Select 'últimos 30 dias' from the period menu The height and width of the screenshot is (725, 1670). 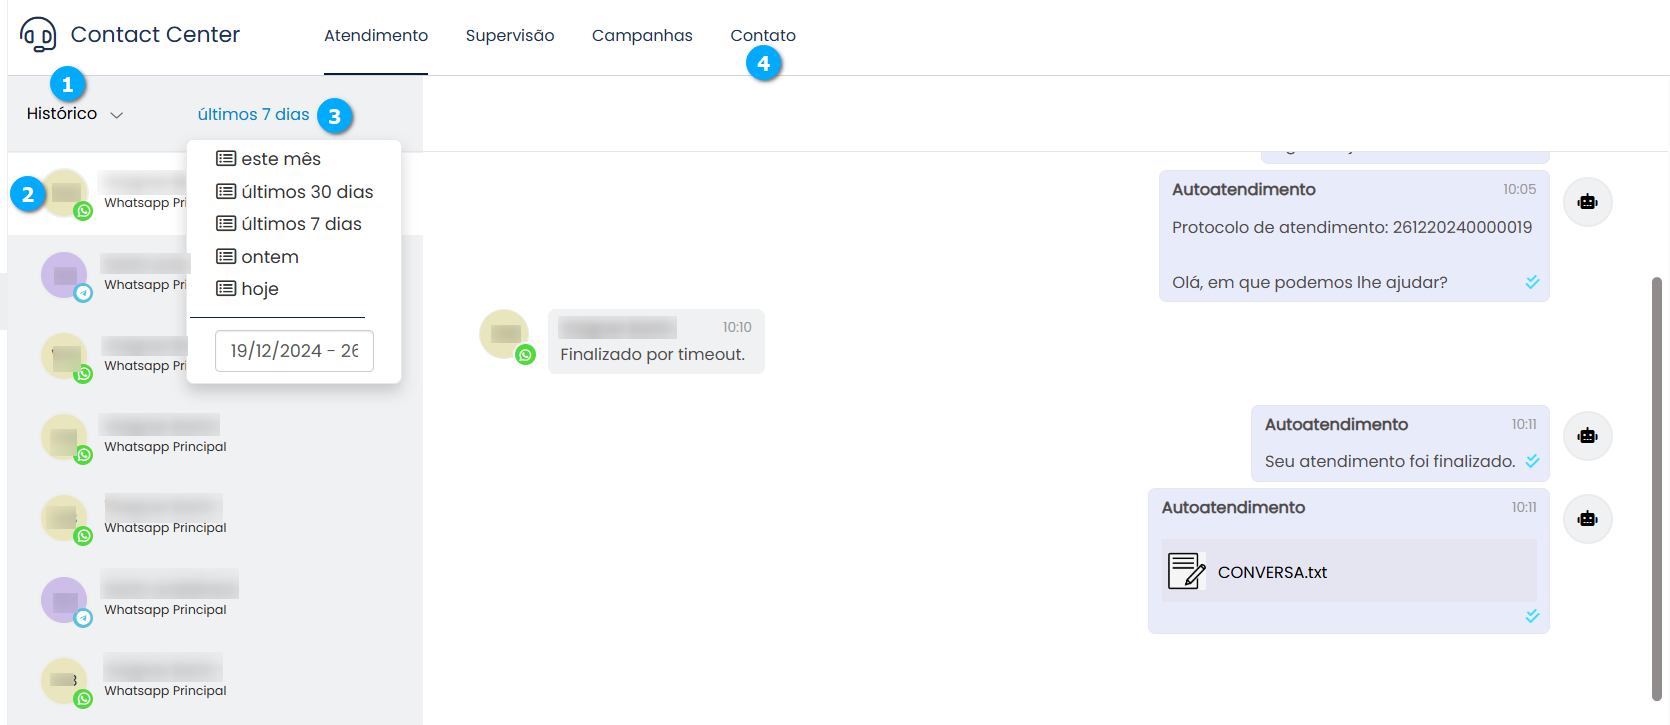306,192
